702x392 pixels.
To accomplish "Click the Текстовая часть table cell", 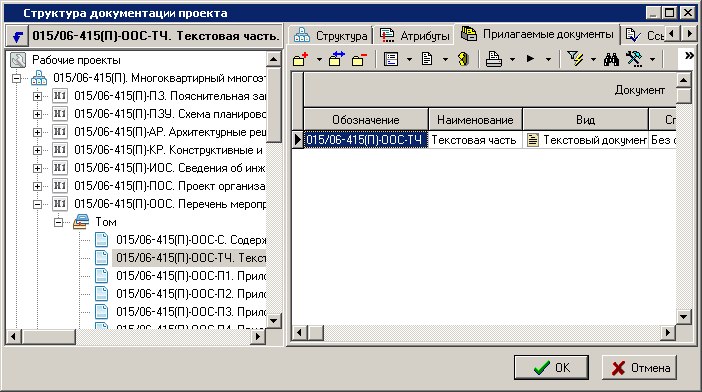I will (x=475, y=140).
